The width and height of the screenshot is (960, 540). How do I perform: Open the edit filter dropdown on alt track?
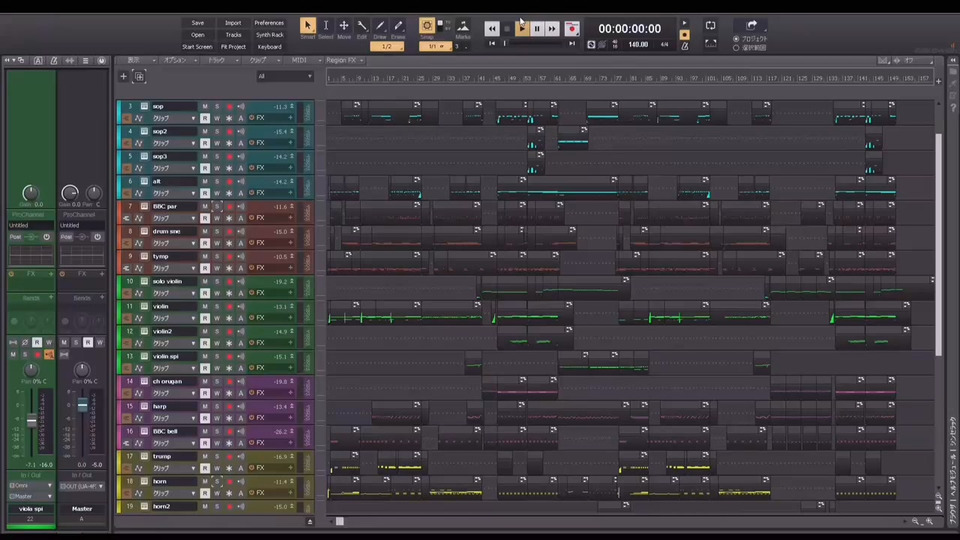pos(173,193)
